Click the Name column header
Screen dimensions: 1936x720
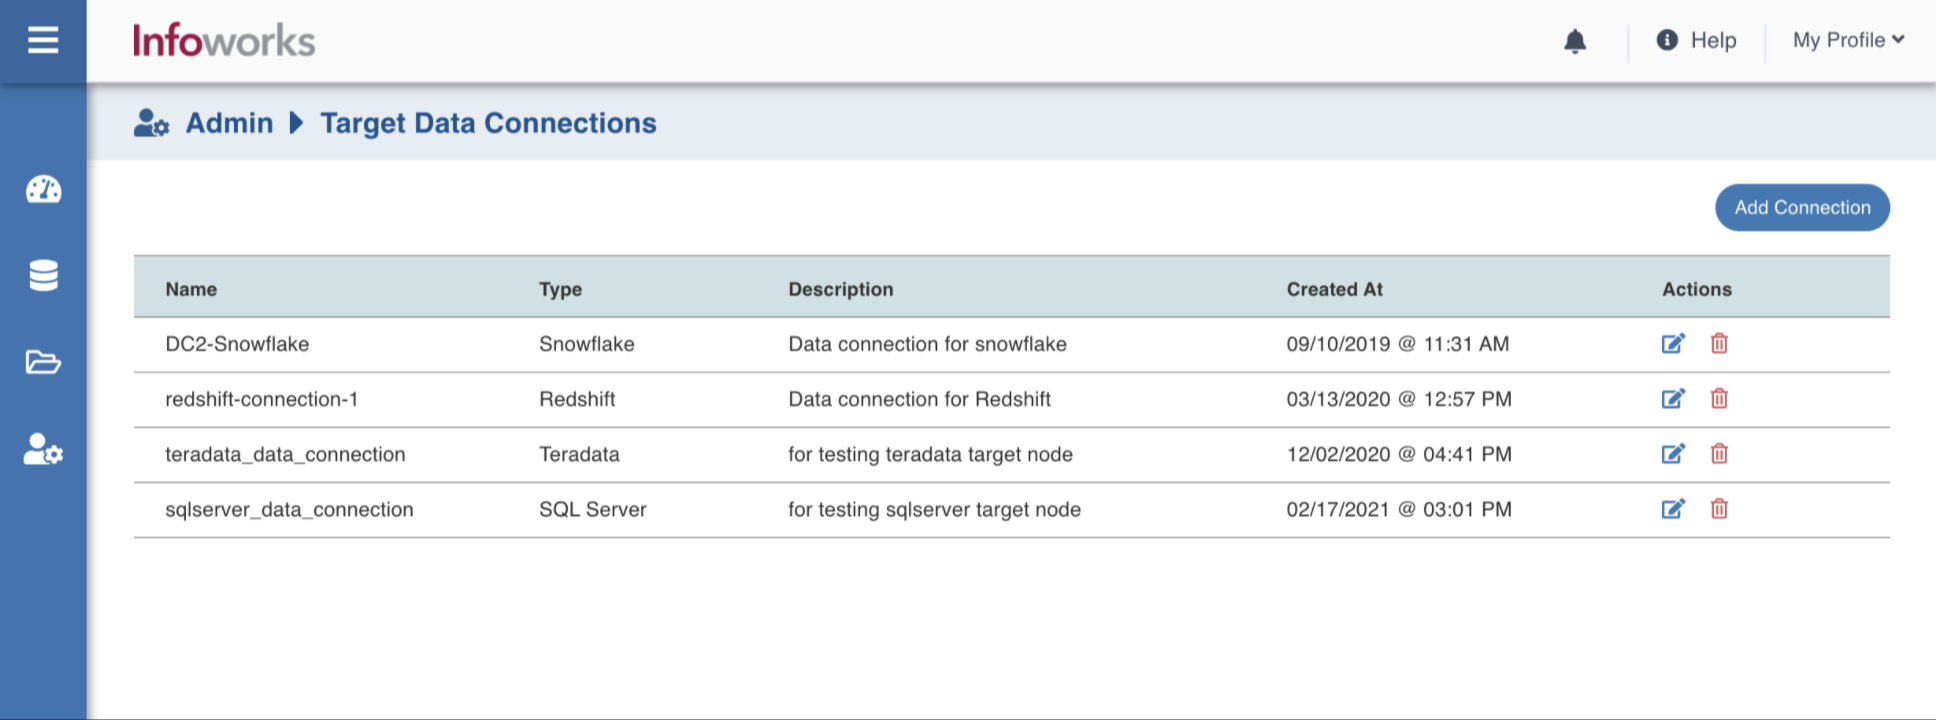point(191,289)
